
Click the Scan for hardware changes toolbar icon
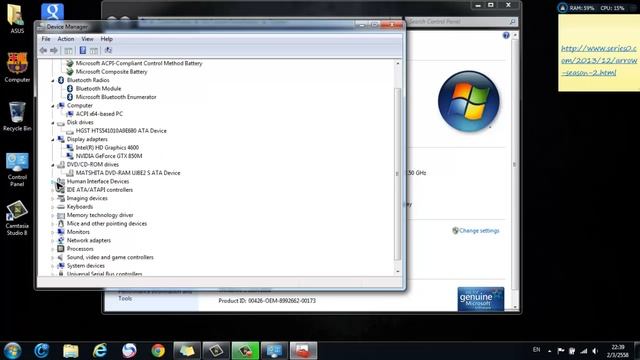tap(108, 50)
